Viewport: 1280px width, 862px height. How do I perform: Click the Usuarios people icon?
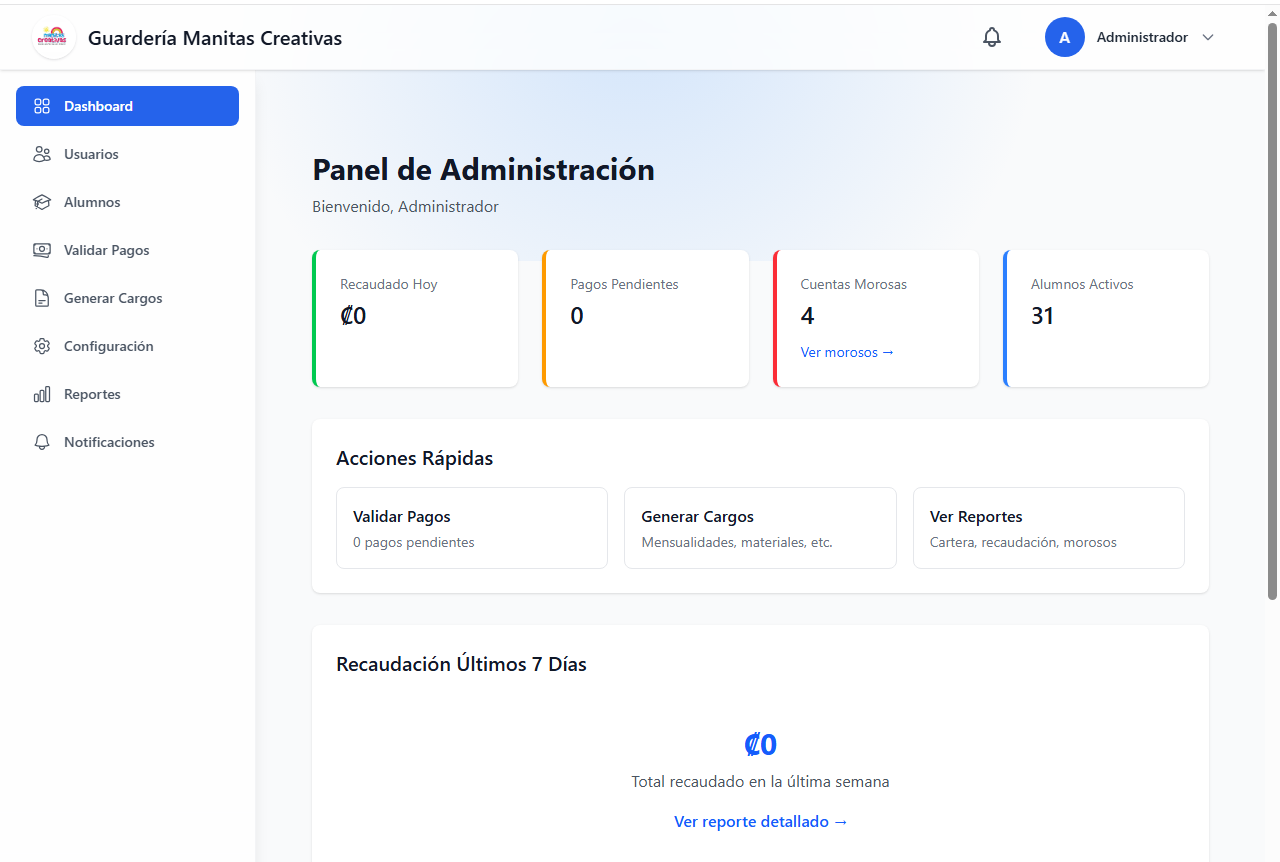tap(42, 154)
